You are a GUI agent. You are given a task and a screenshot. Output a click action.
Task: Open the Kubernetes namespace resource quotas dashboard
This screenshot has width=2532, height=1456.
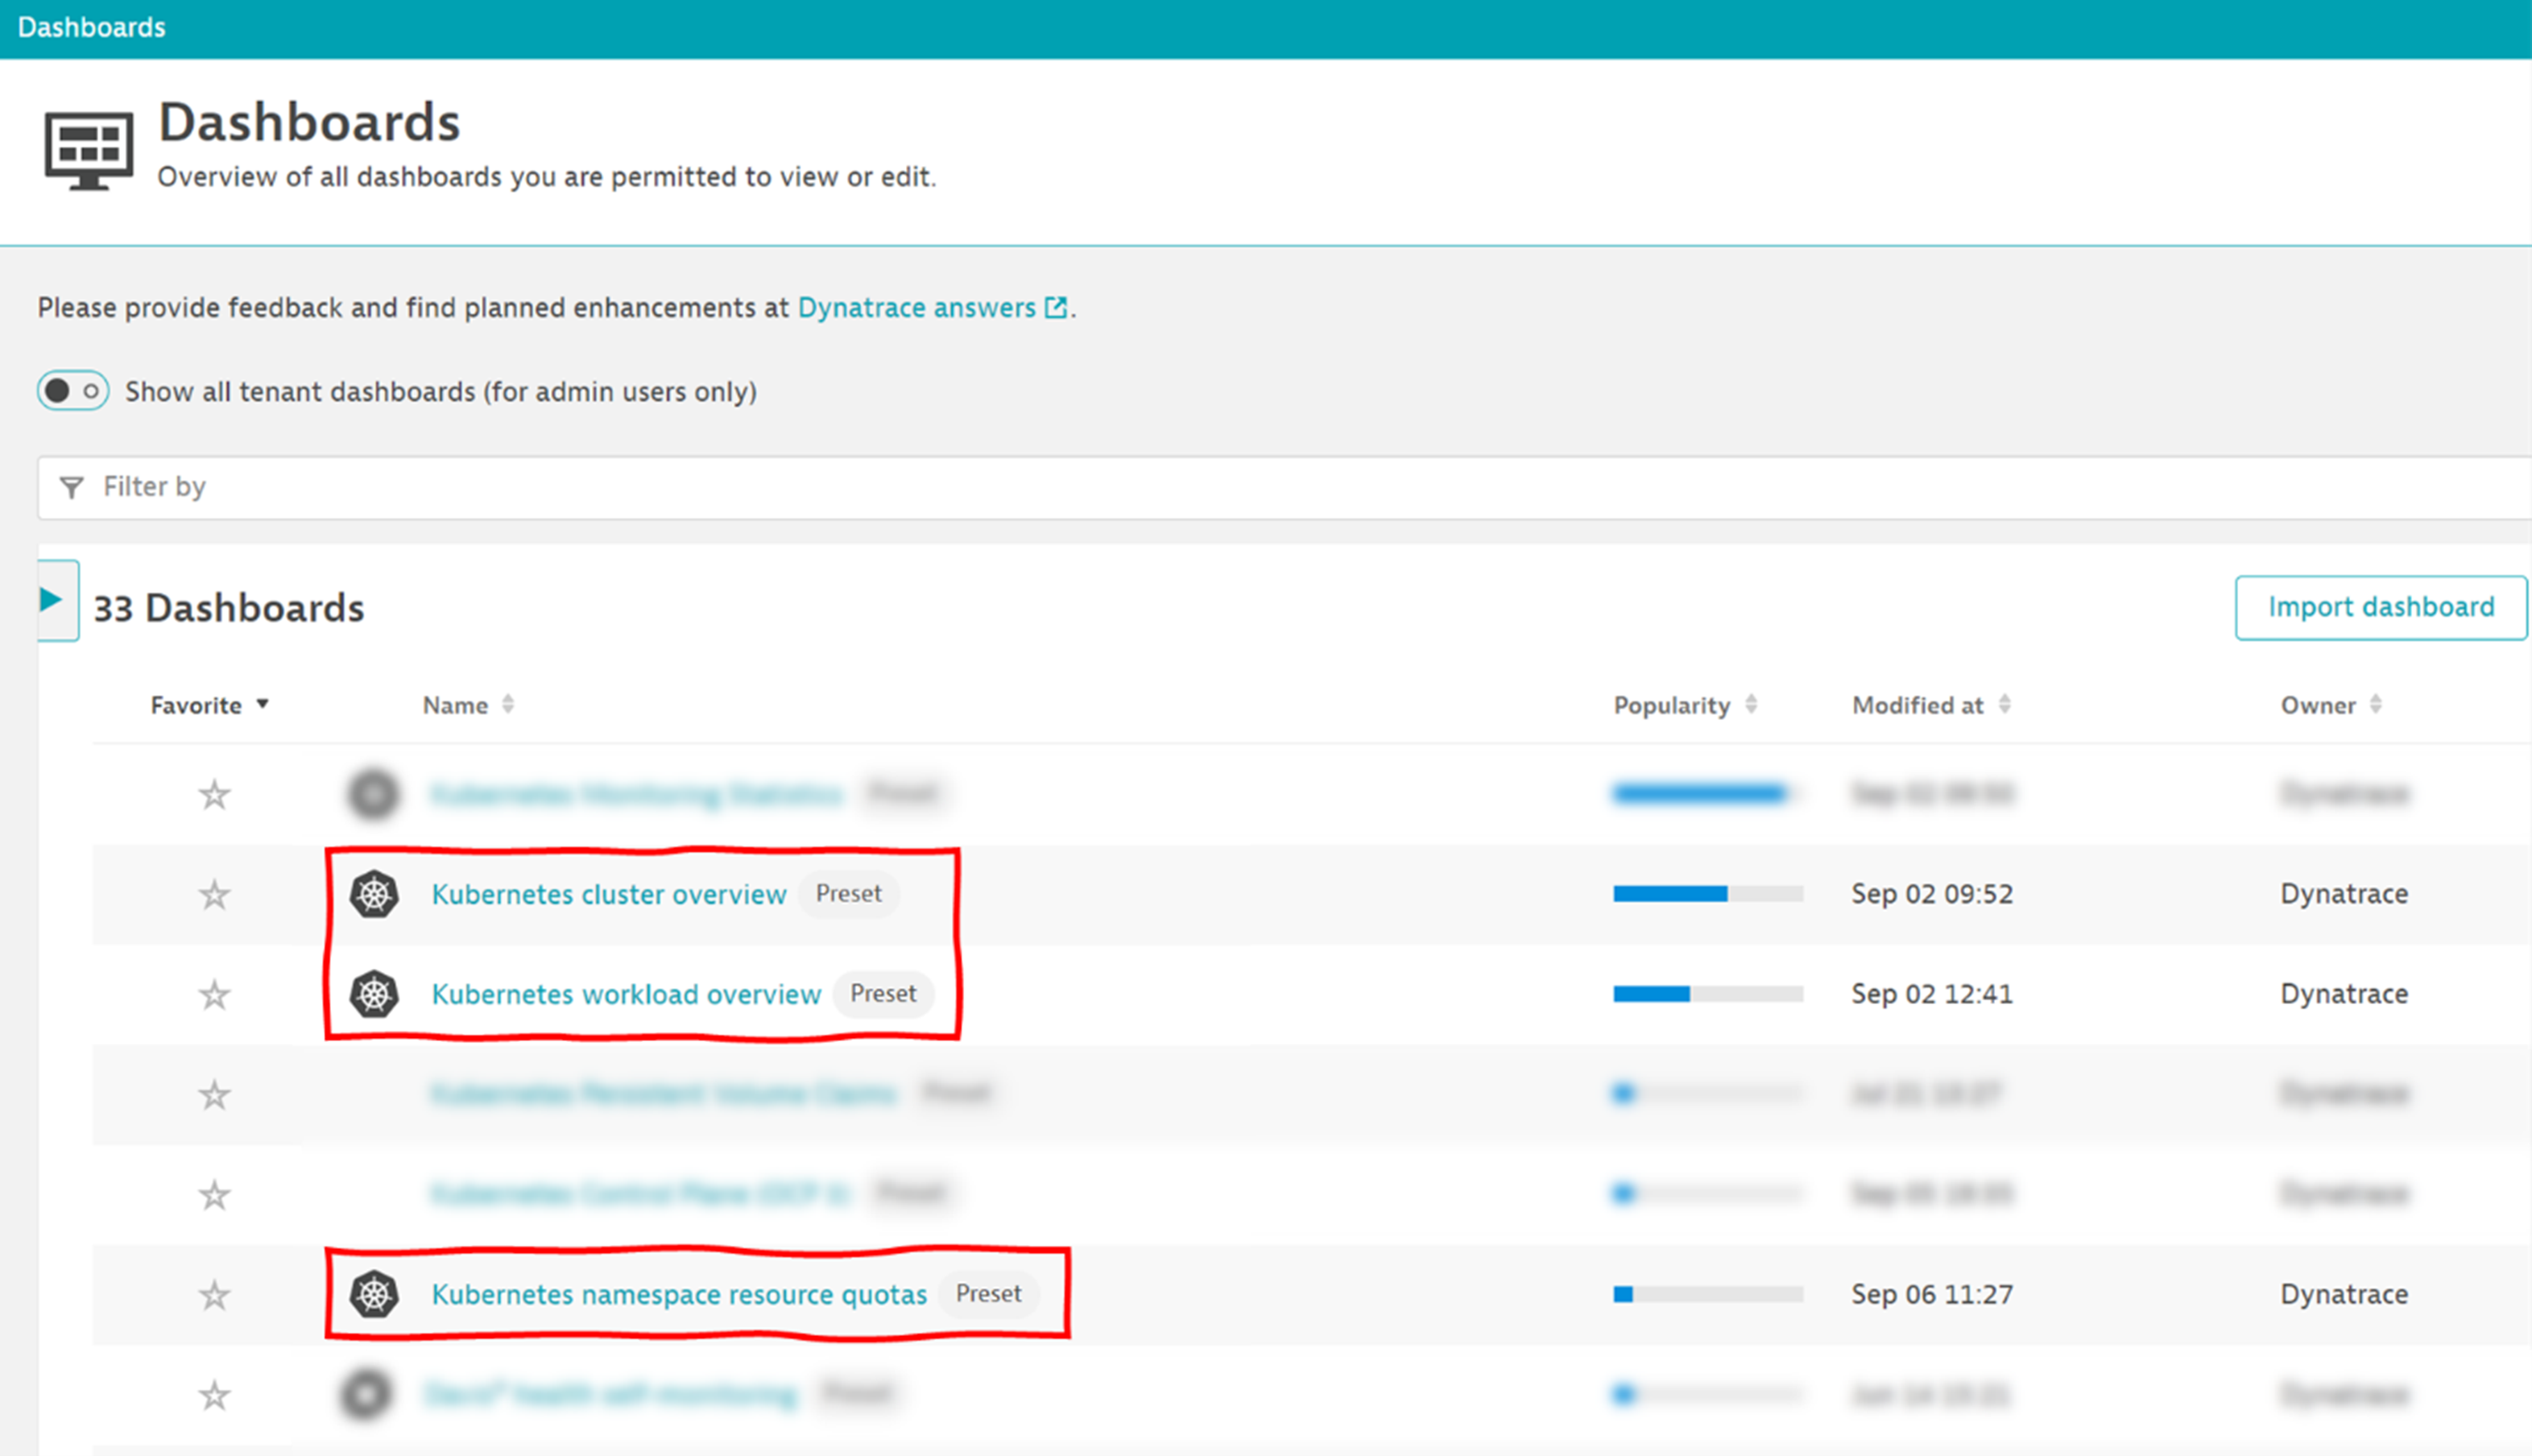(679, 1294)
